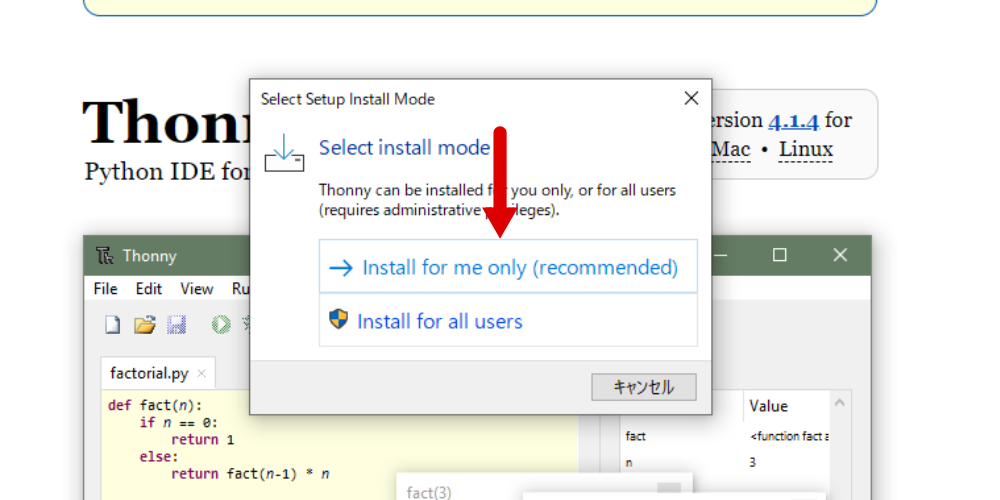Image resolution: width=1000 pixels, height=500 pixels.
Task: Click the キャンセル button
Action: click(643, 387)
